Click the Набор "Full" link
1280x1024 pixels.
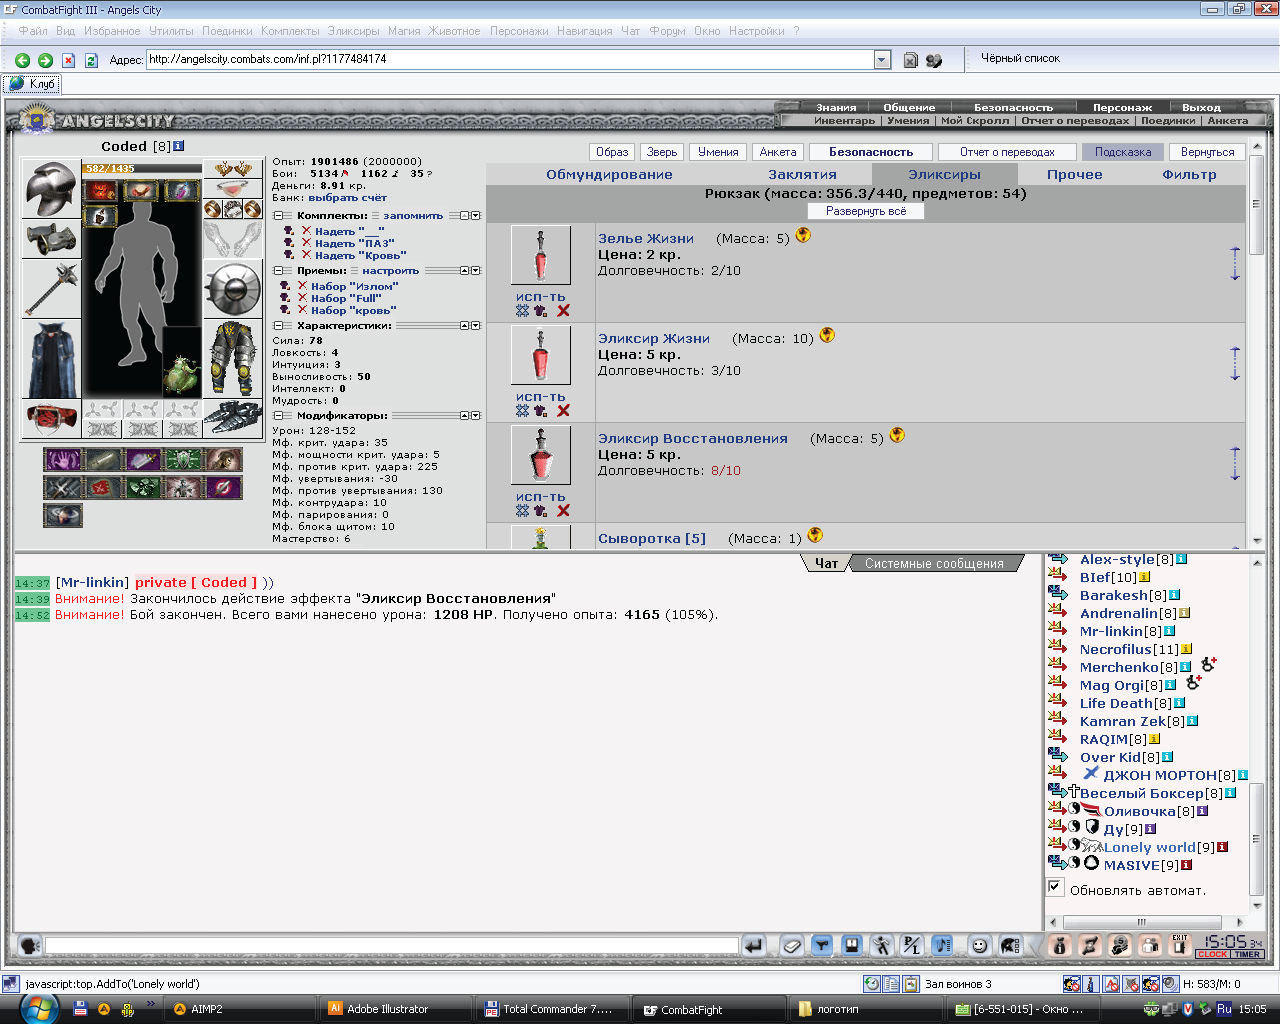pyautogui.click(x=346, y=298)
